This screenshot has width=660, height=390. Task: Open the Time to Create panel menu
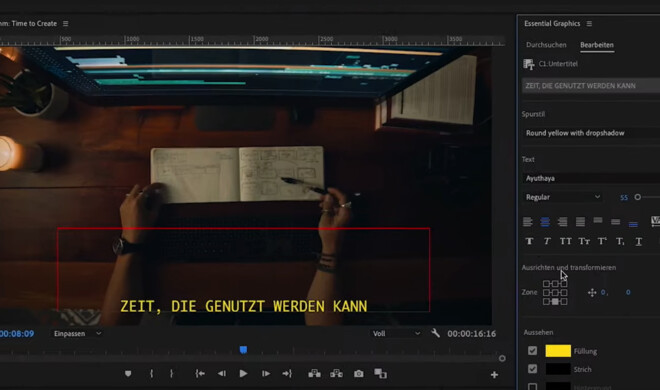[66, 24]
